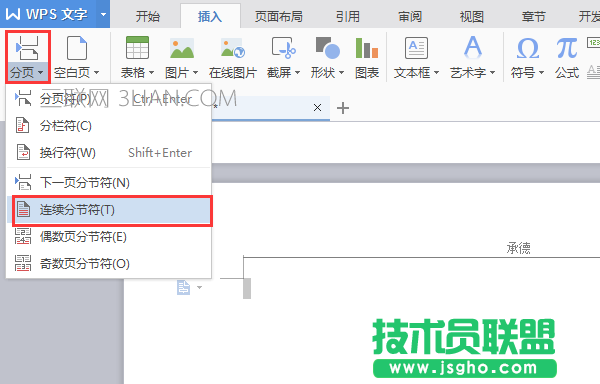Close the open document tab
Screen dimensions: 600x384
[x=317, y=108]
